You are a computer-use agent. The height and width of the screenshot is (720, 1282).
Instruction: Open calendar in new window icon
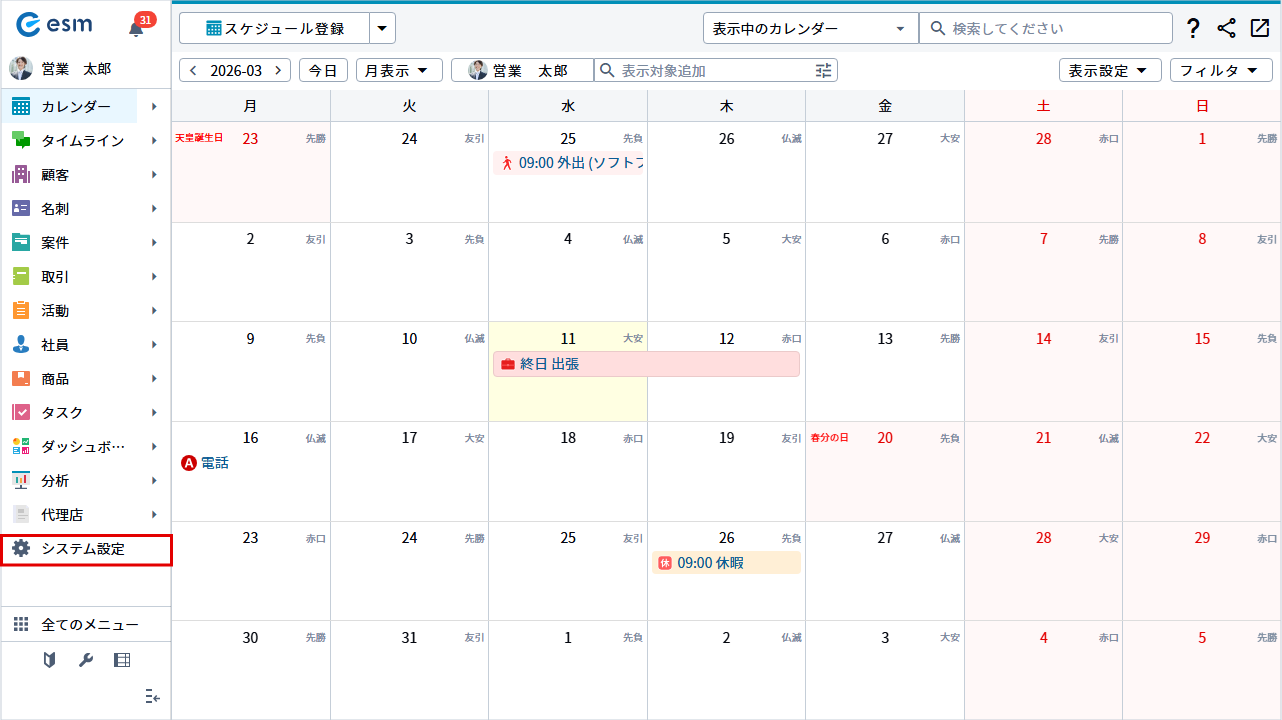[1260, 28]
